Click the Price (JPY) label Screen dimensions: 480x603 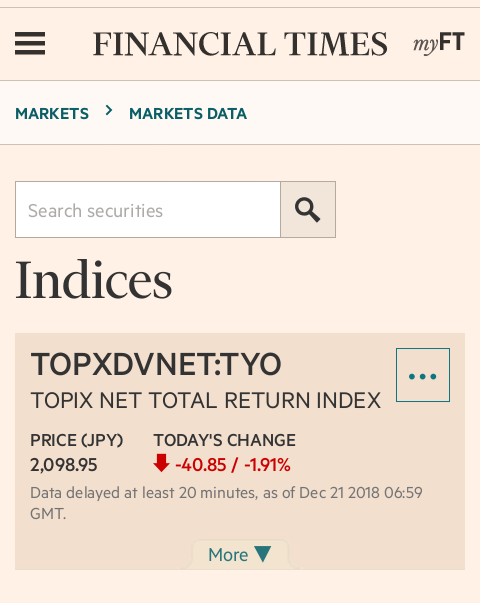coord(77,440)
